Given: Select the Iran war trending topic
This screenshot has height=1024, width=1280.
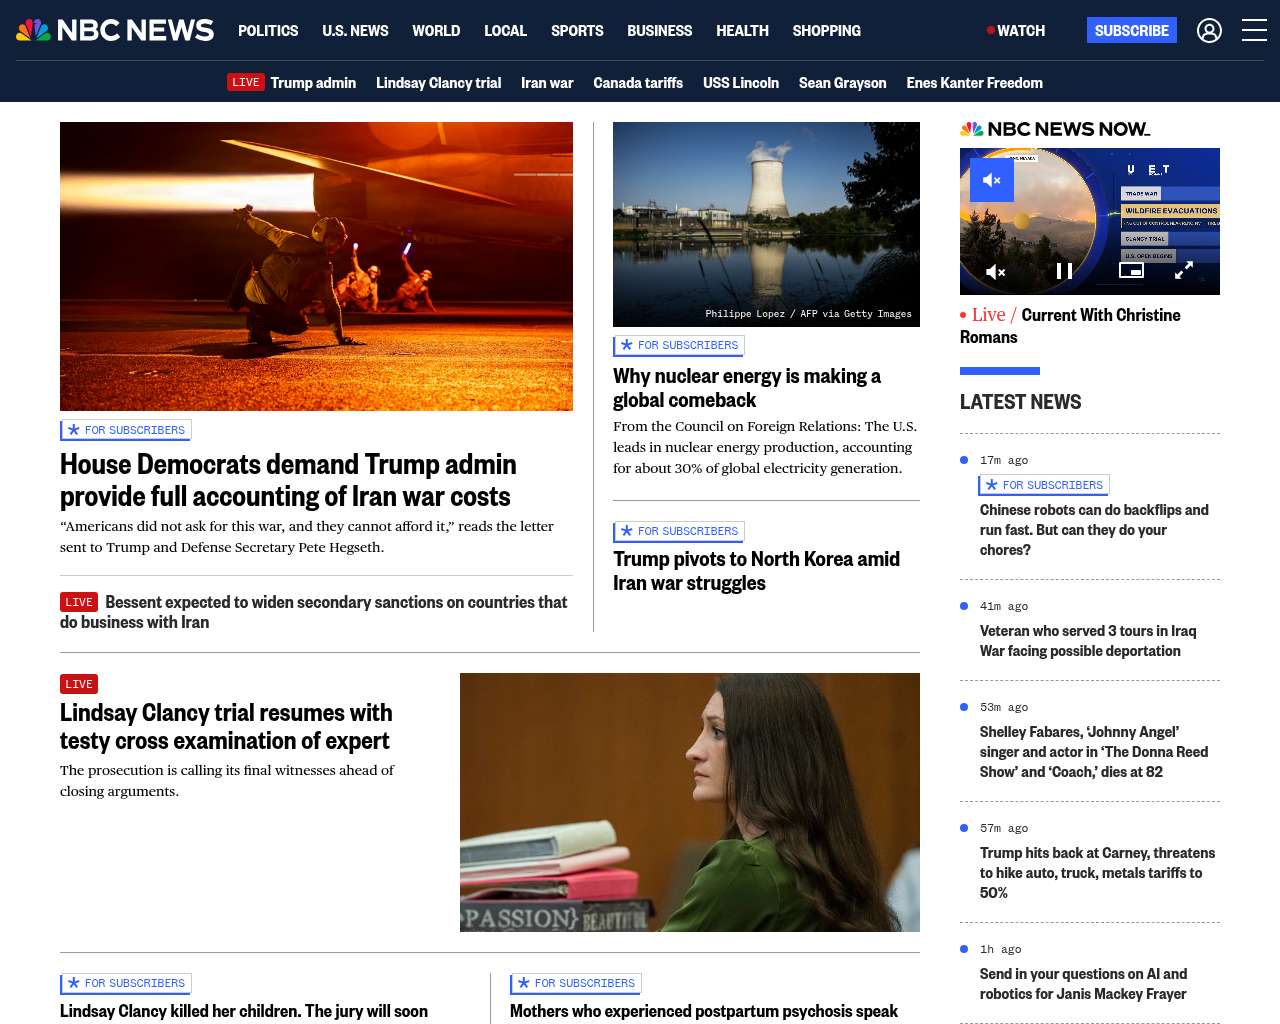Looking at the screenshot, I should coord(547,83).
